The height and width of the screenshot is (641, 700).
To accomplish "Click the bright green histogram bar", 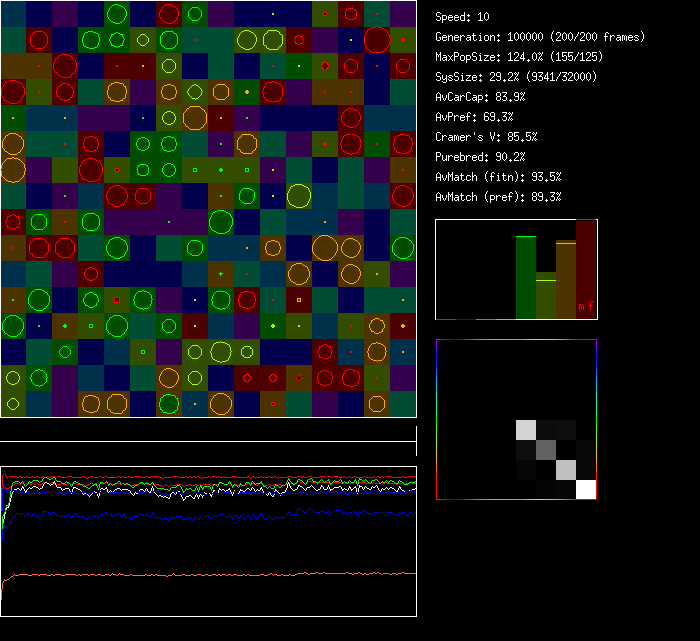I will (x=526, y=277).
